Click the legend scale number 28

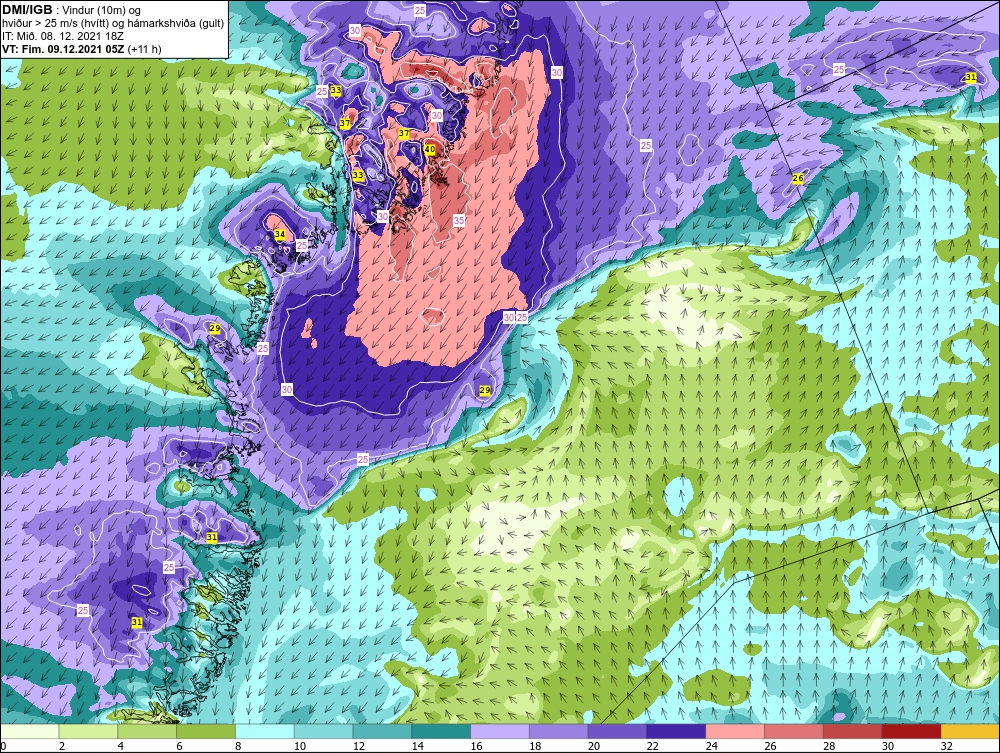pos(828,745)
